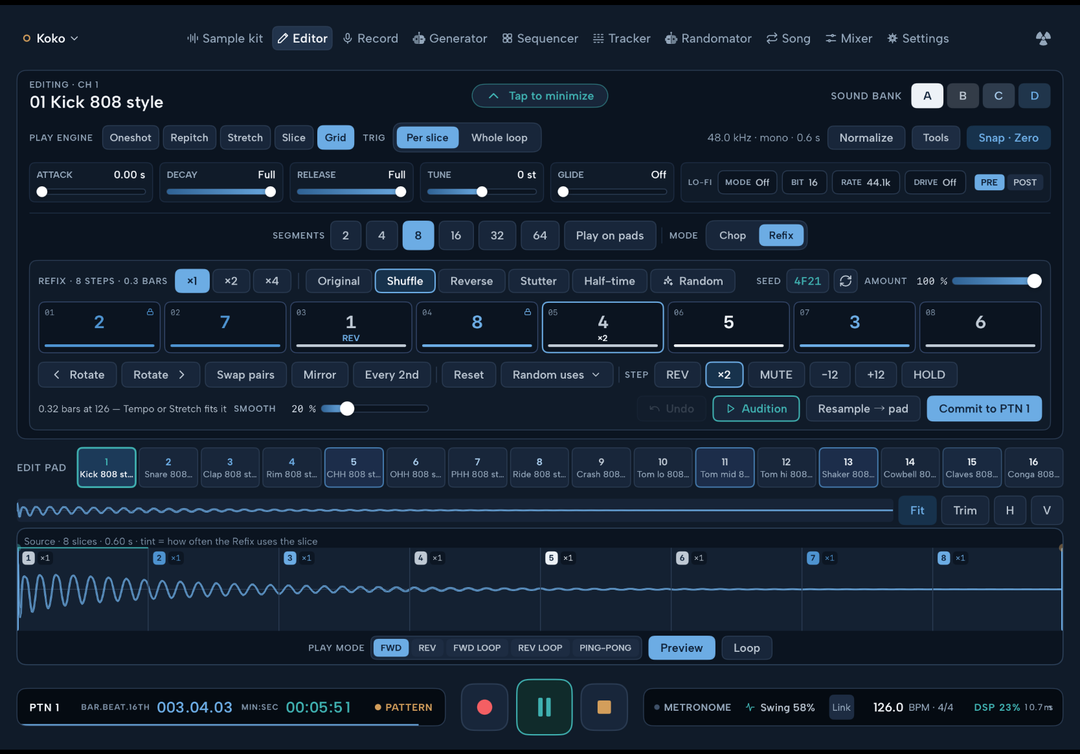The width and height of the screenshot is (1080, 754).
Task: Set play mode to PING-PONG
Action: click(x=605, y=648)
